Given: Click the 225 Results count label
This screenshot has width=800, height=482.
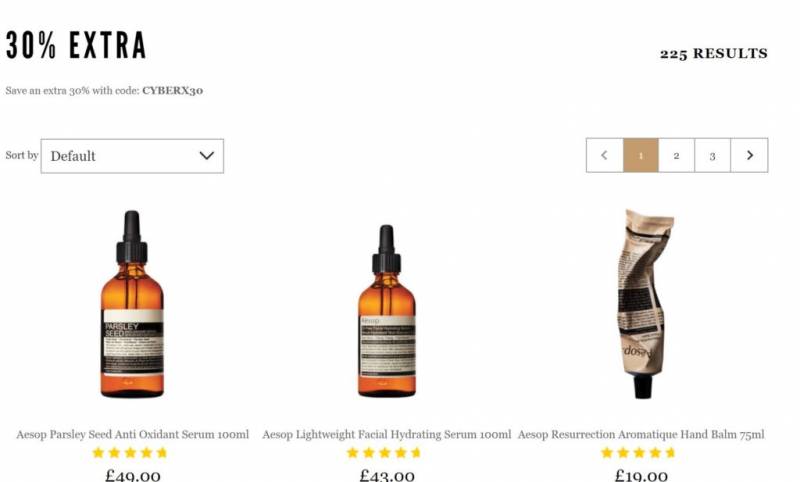Looking at the screenshot, I should coord(714,54).
